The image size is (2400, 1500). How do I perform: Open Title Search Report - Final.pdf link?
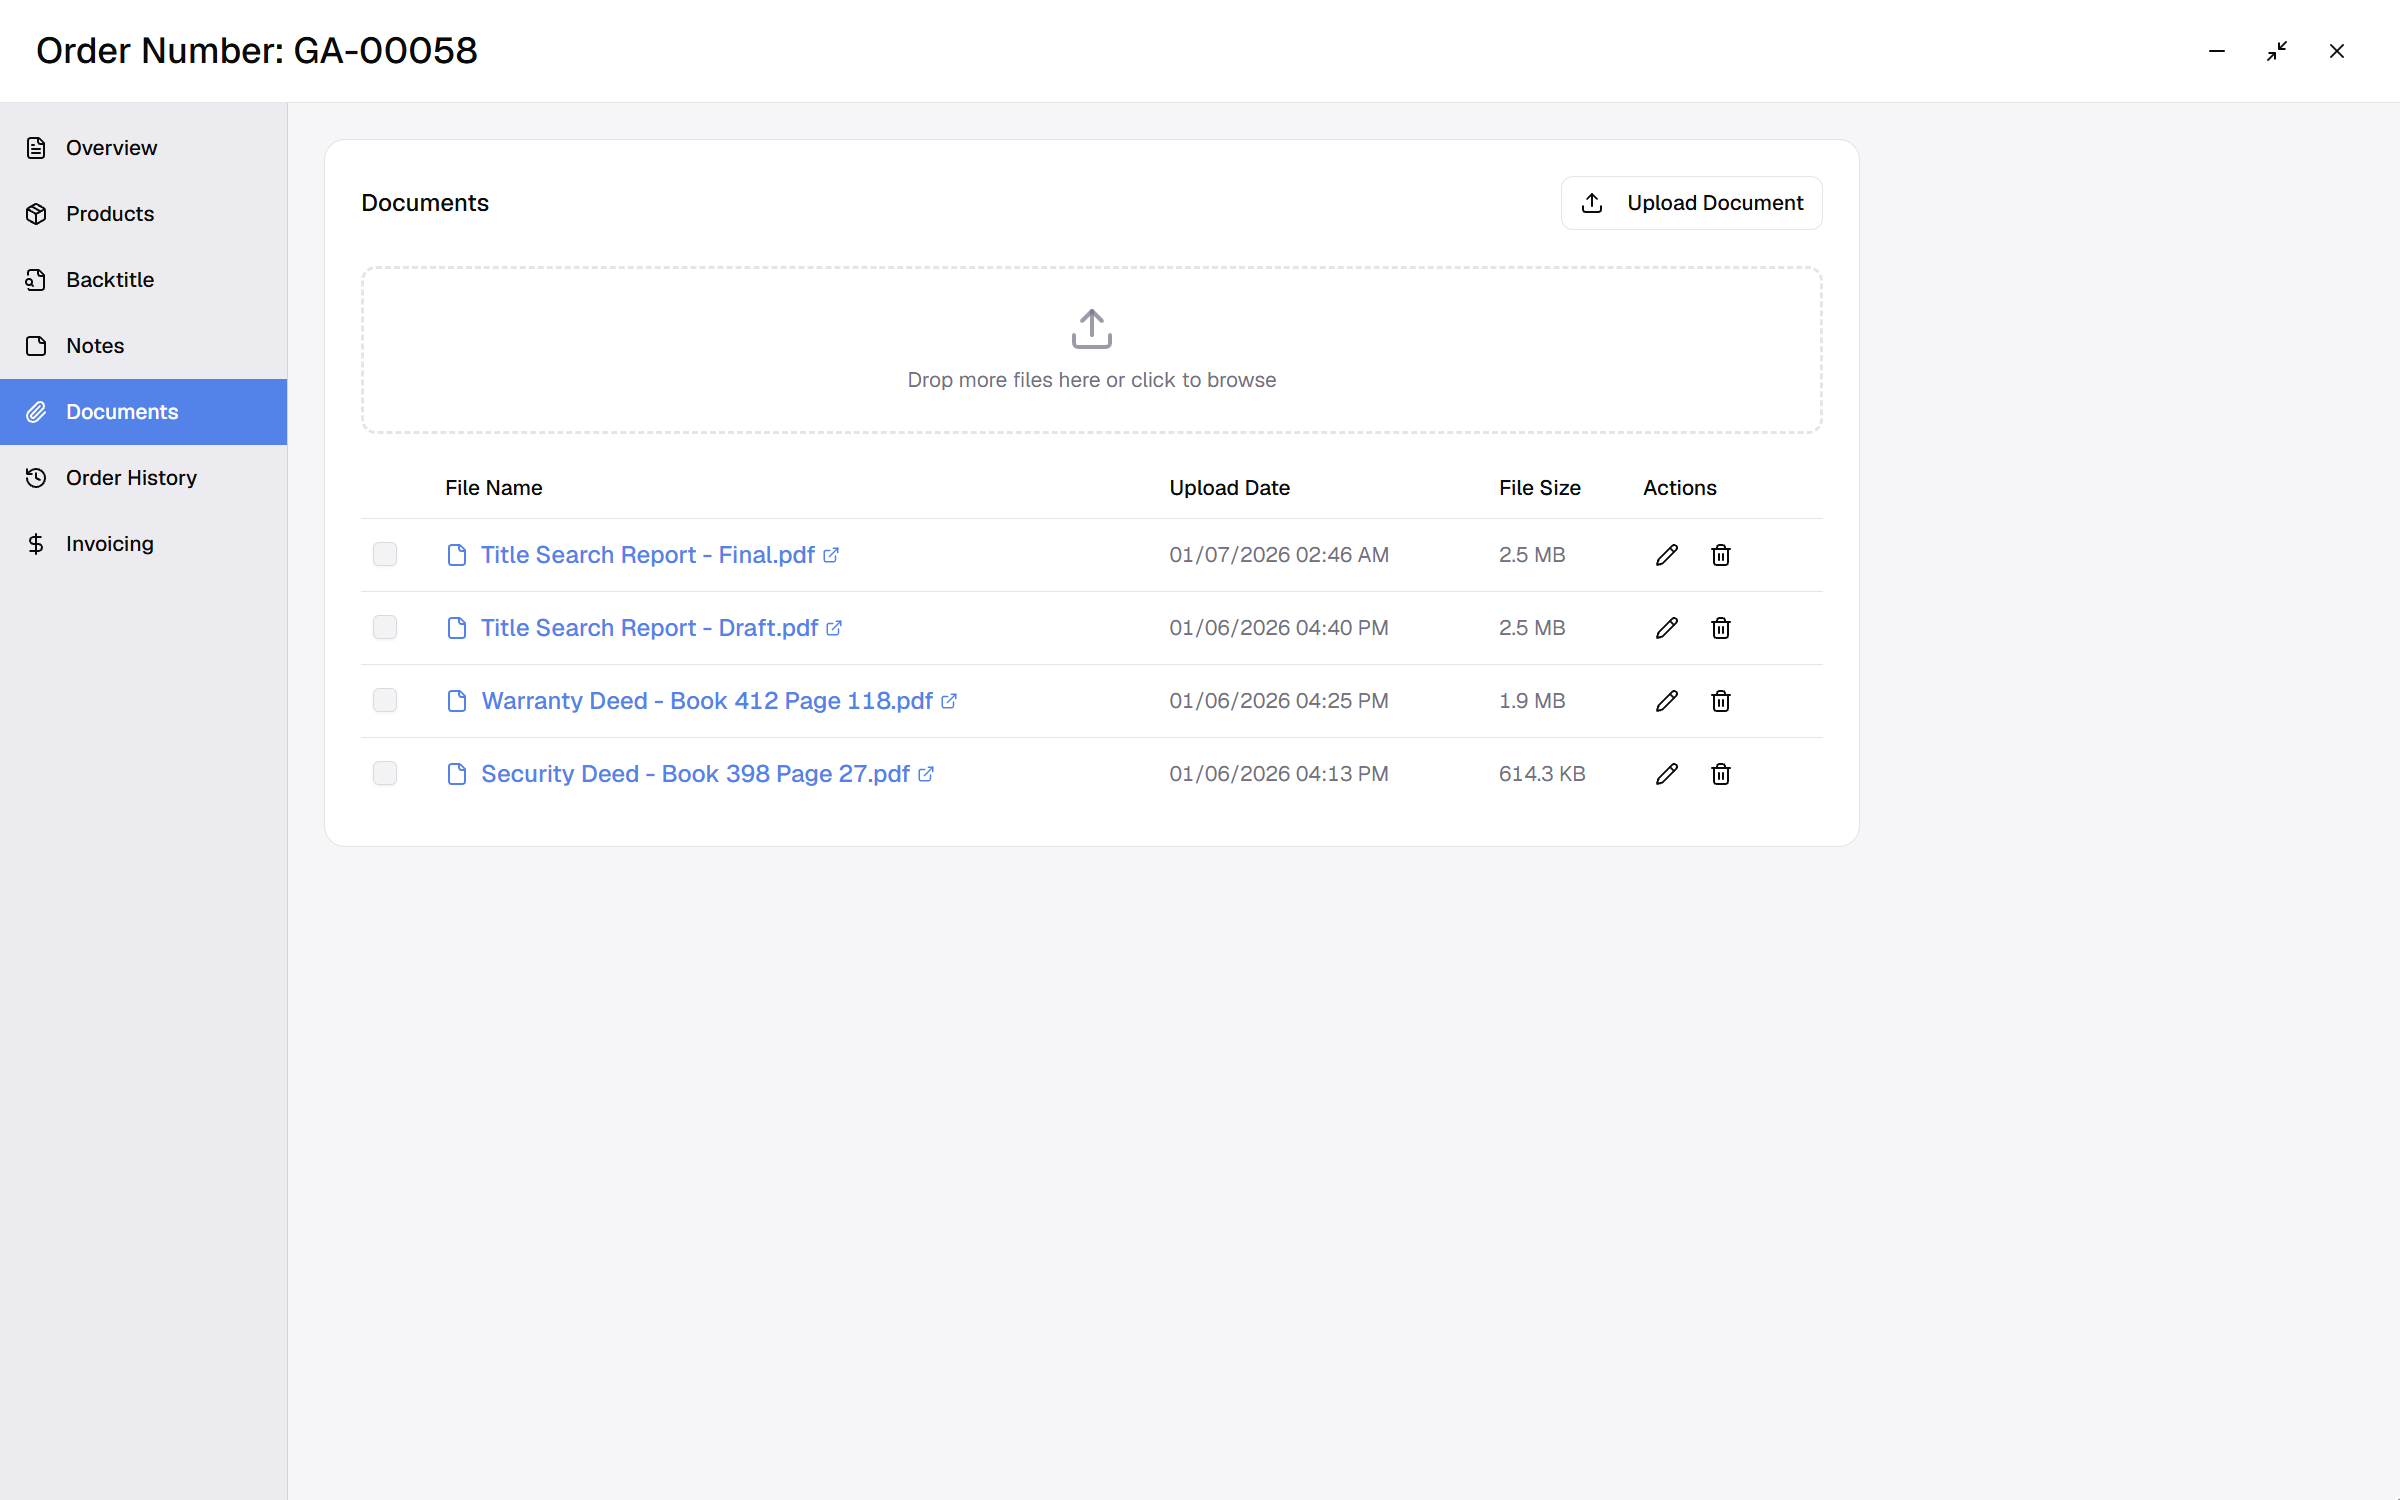(x=647, y=555)
